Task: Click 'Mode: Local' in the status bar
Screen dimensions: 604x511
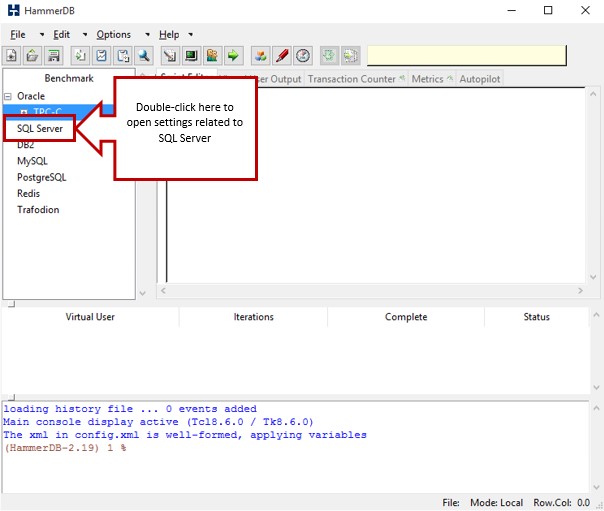Action: click(497, 503)
